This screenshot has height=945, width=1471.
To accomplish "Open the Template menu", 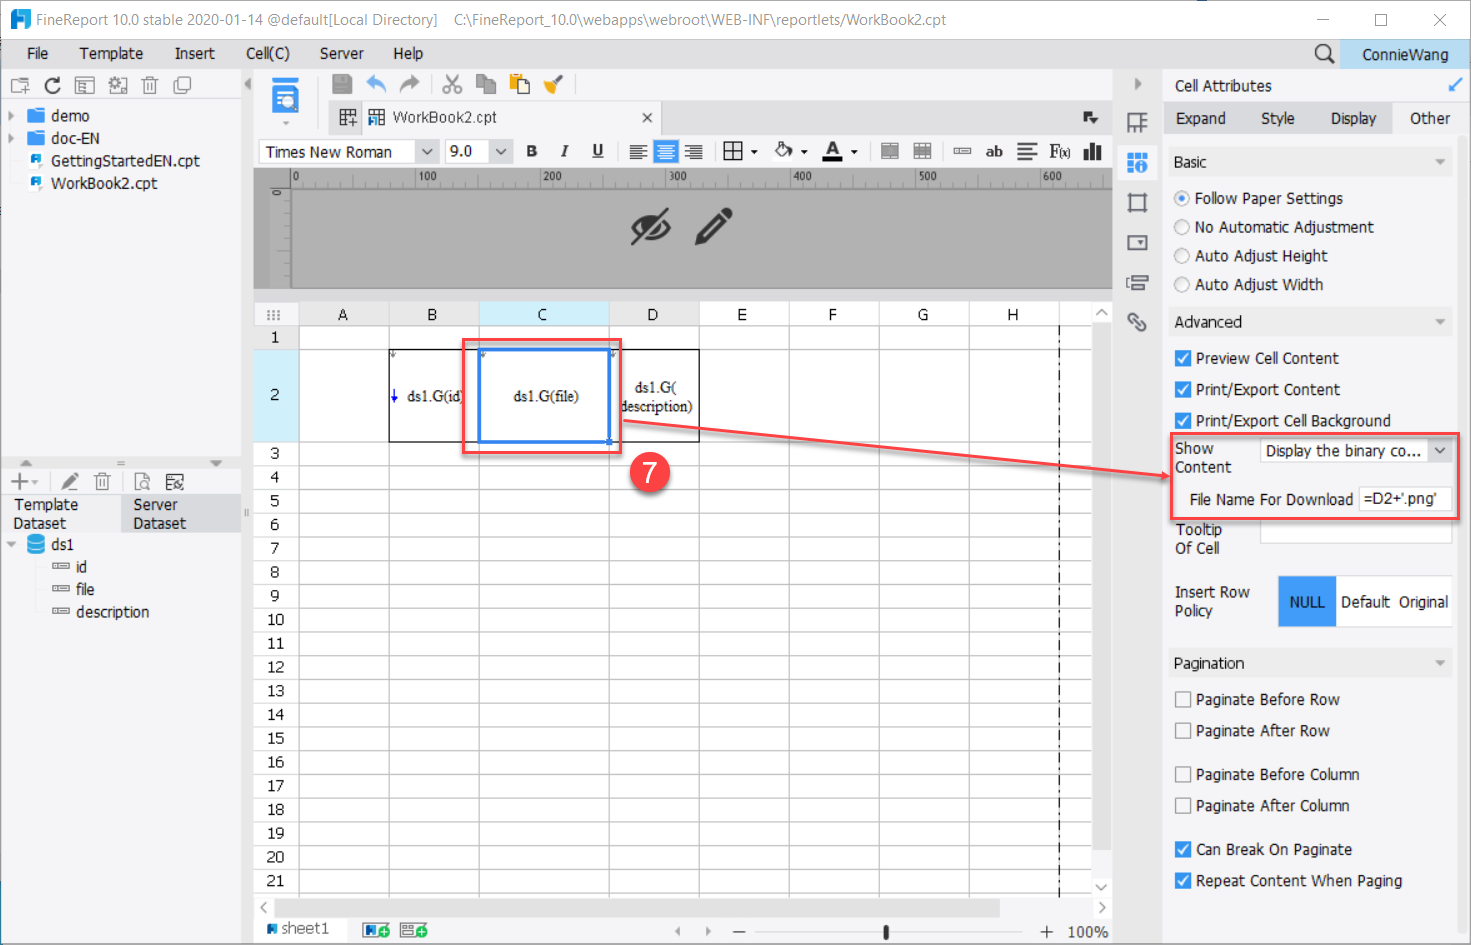I will 111,53.
